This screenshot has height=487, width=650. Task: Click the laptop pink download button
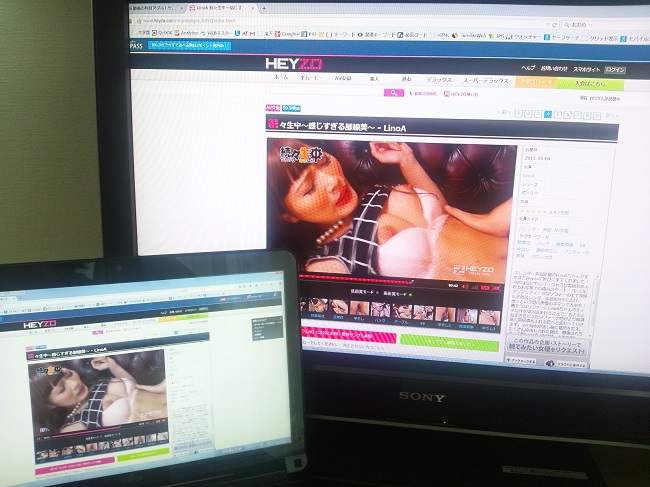[x=75, y=465]
